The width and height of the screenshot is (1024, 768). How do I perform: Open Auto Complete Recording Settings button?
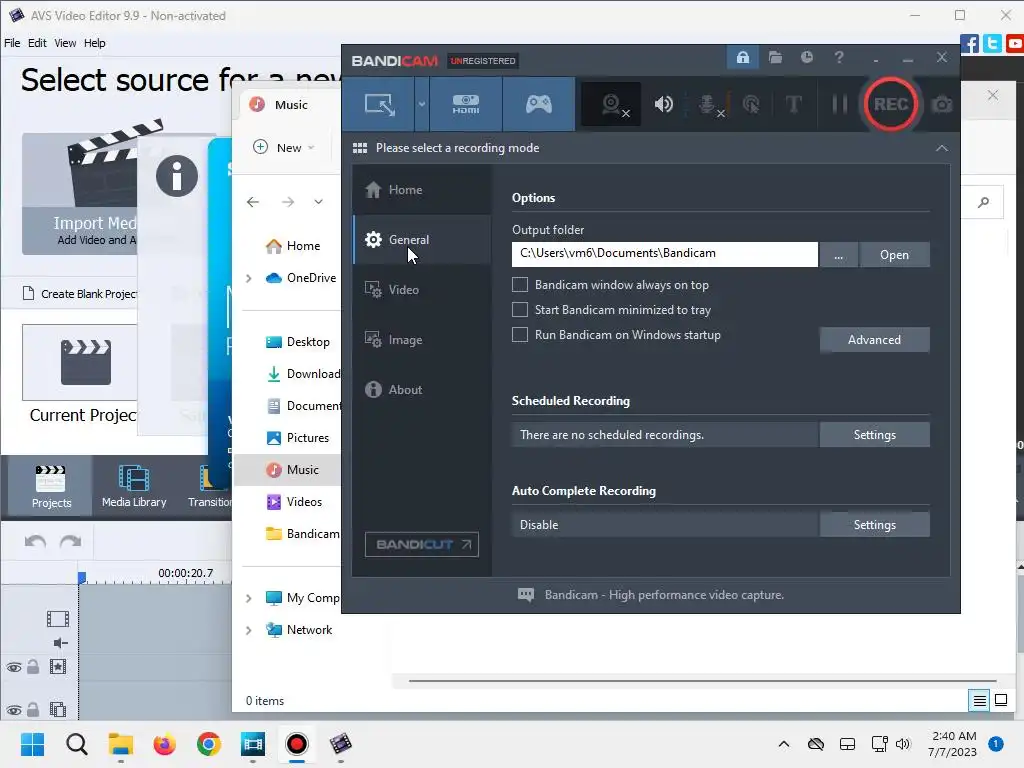[874, 525]
